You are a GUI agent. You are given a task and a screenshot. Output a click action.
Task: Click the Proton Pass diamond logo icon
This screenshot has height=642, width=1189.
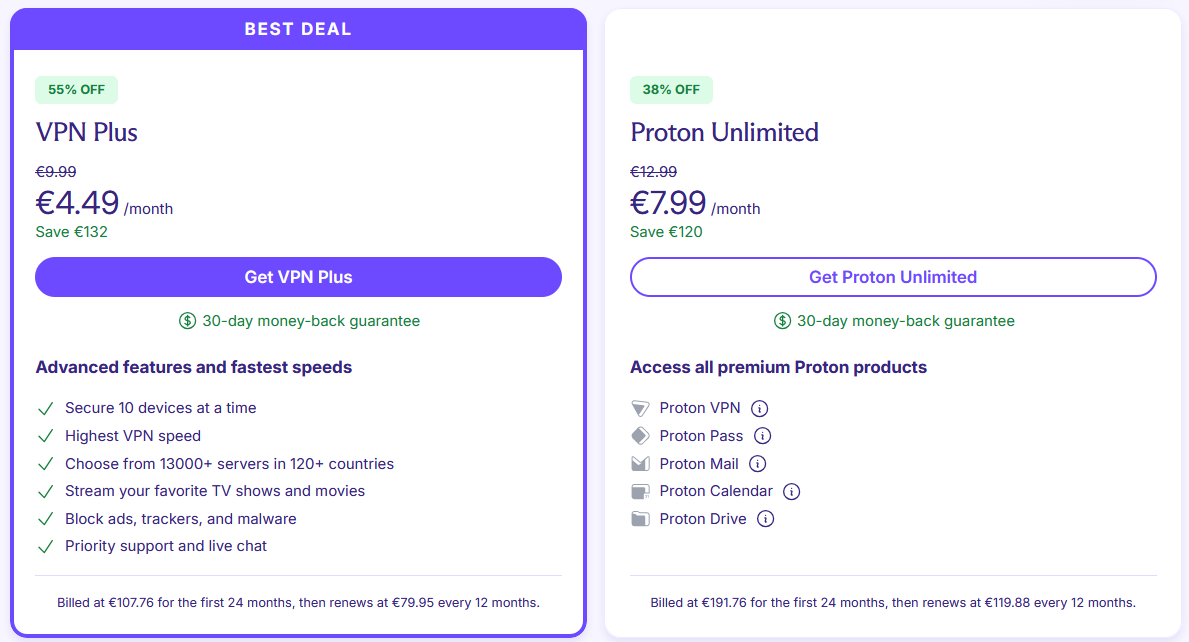(640, 436)
